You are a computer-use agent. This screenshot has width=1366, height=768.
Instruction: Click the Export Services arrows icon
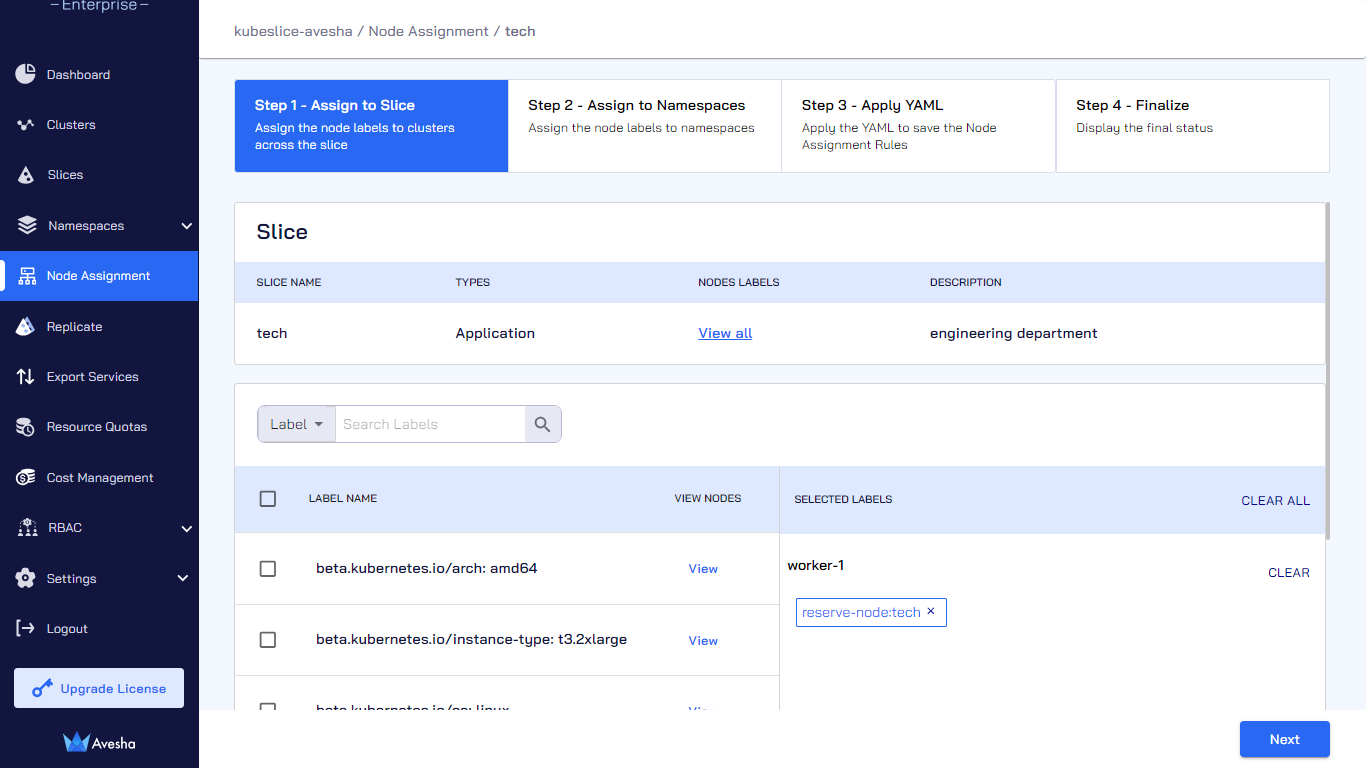tap(26, 377)
